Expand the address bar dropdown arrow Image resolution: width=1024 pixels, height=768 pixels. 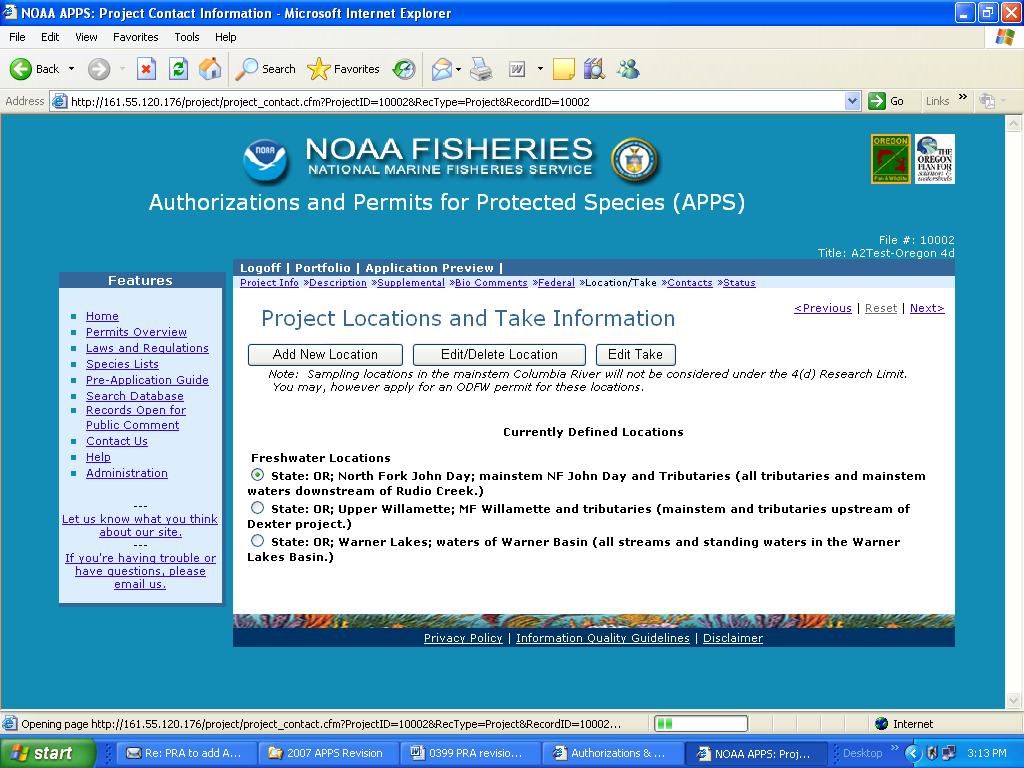pyautogui.click(x=852, y=101)
